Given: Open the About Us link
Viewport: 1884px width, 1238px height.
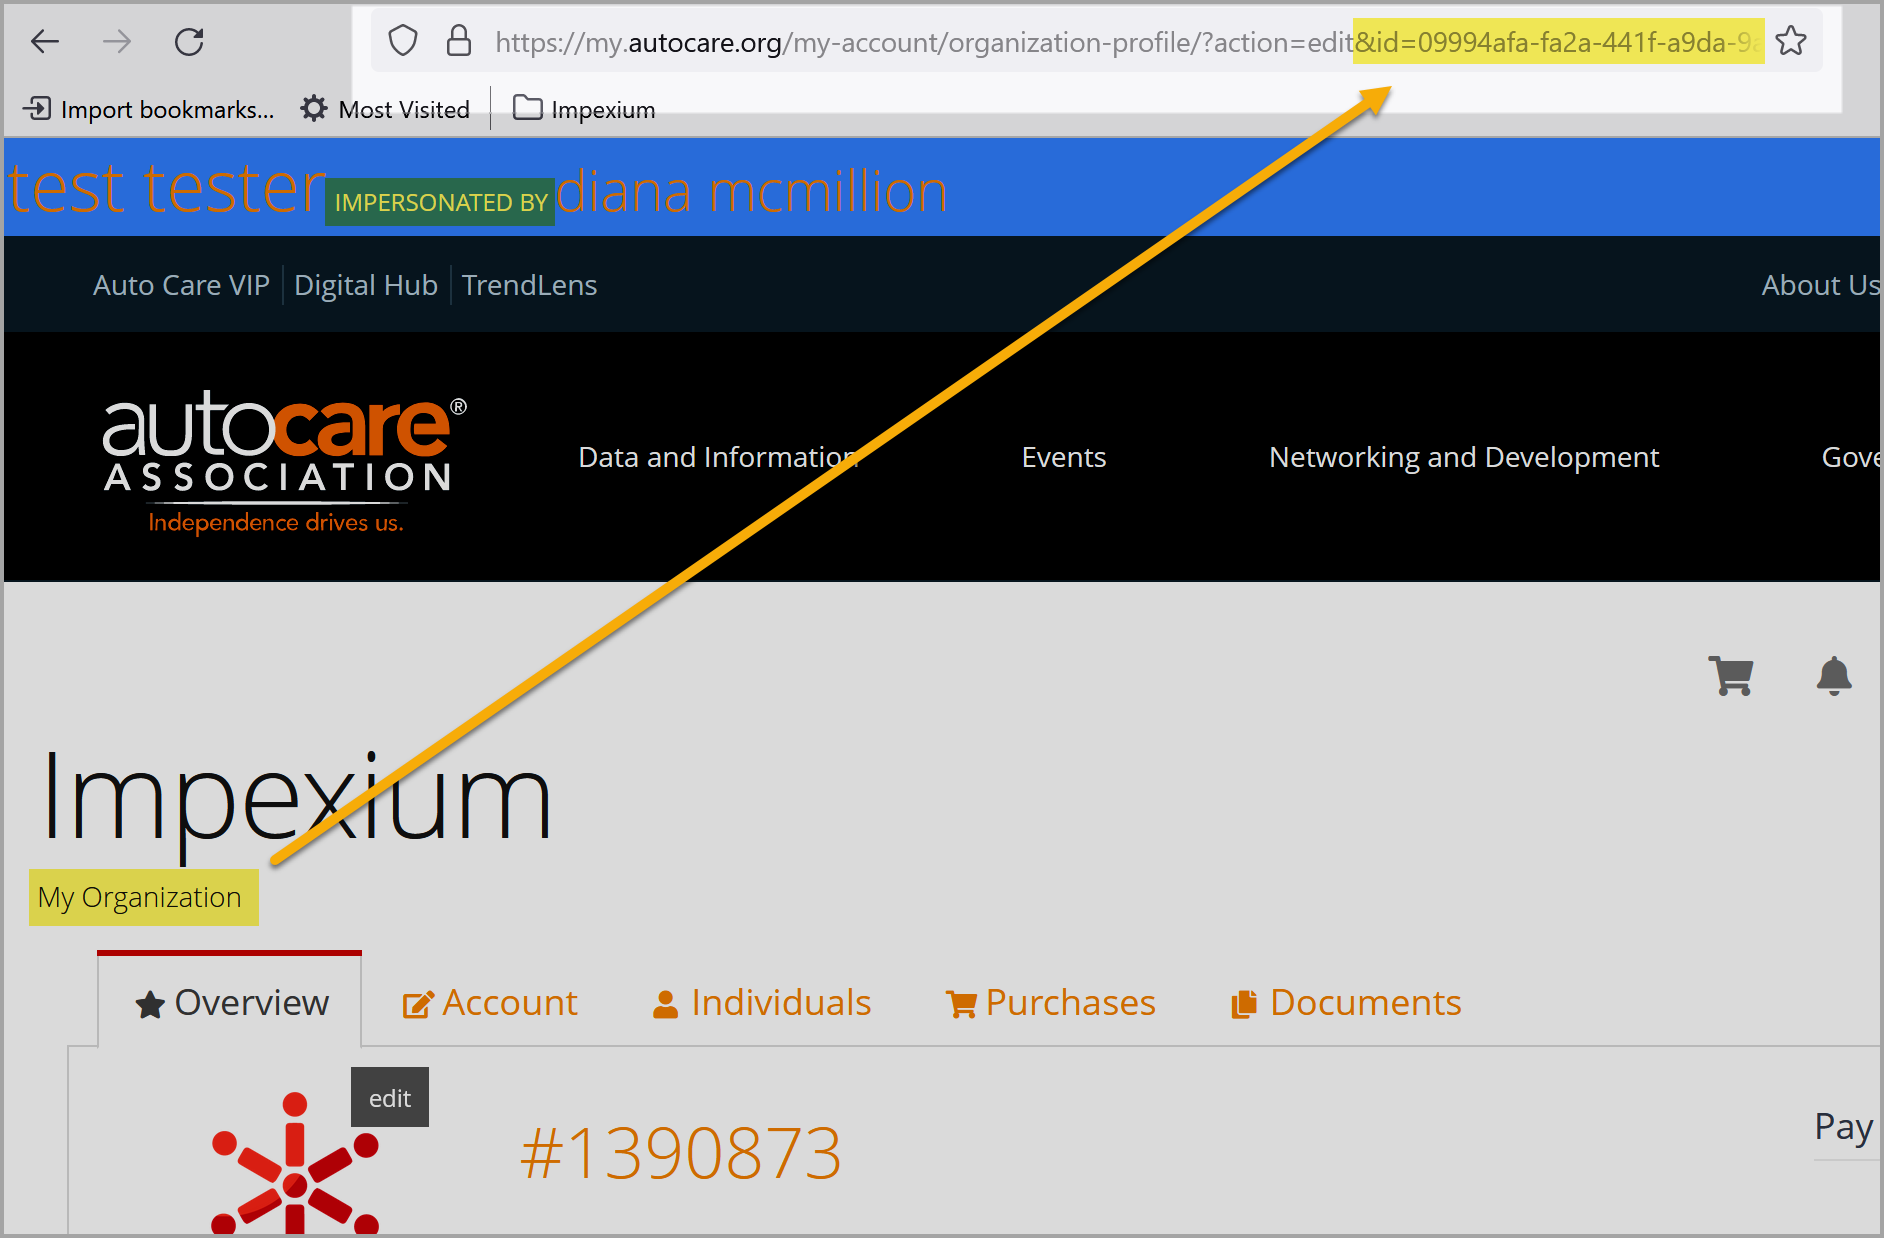Looking at the screenshot, I should pos(1820,285).
